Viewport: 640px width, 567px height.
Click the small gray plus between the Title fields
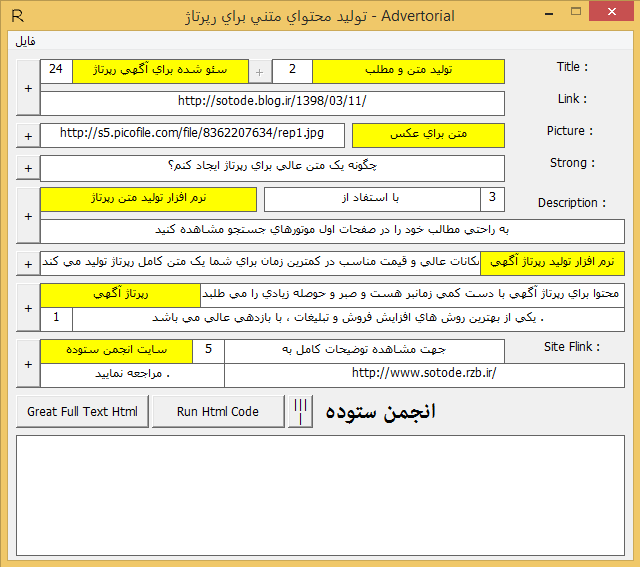click(259, 72)
